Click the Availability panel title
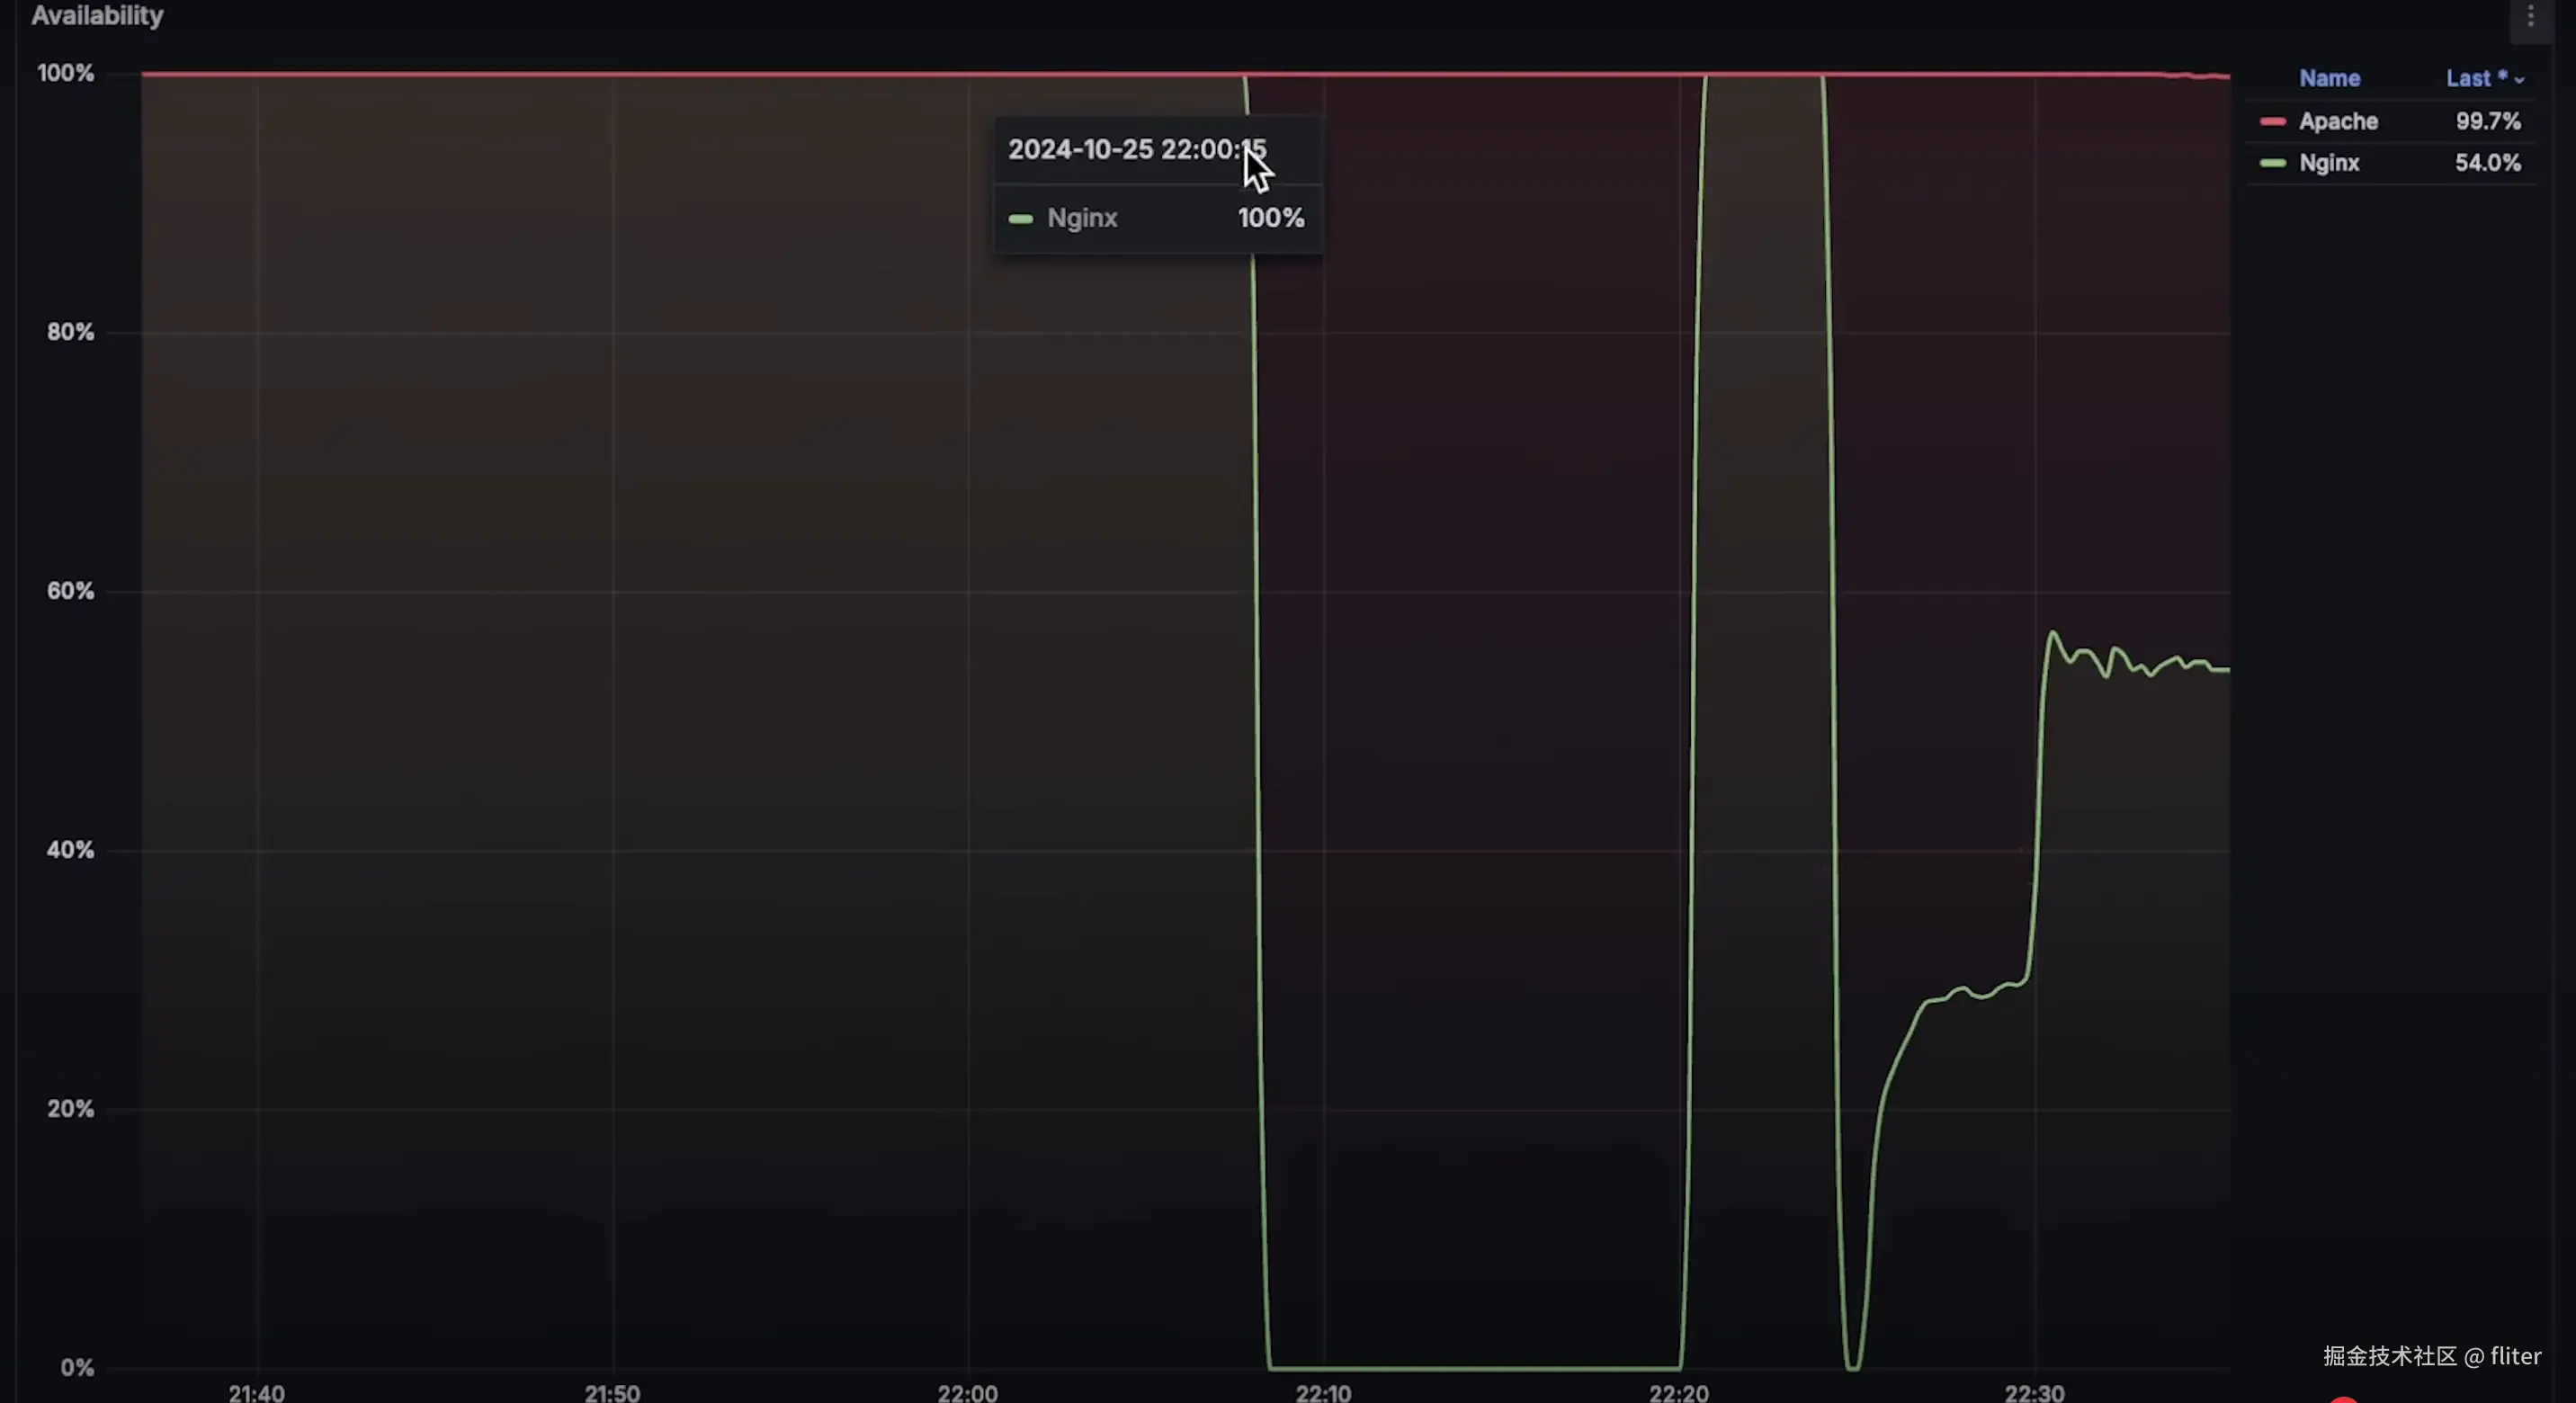This screenshot has height=1403, width=2576. pyautogui.click(x=97, y=16)
